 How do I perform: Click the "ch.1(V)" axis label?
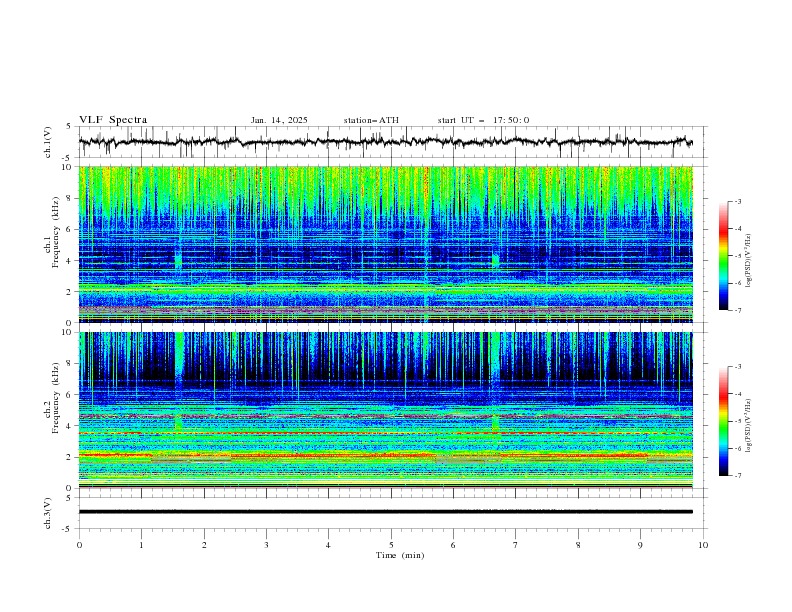coord(48,142)
